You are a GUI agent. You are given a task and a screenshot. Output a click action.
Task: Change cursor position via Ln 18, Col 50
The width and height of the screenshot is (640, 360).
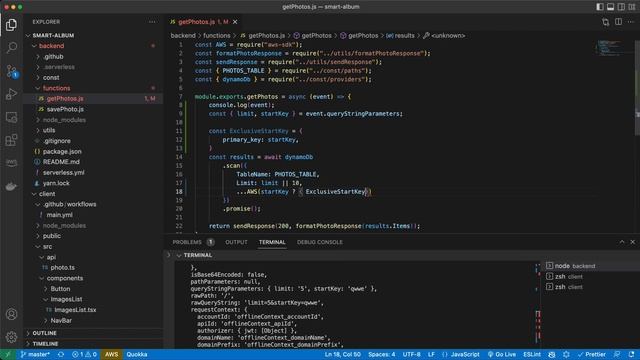point(342,354)
